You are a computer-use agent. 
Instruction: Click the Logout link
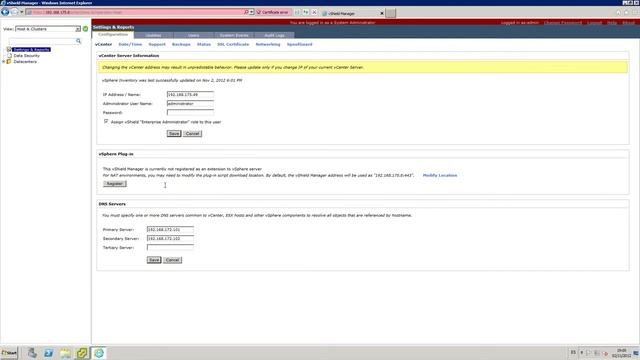pyautogui.click(x=594, y=22)
